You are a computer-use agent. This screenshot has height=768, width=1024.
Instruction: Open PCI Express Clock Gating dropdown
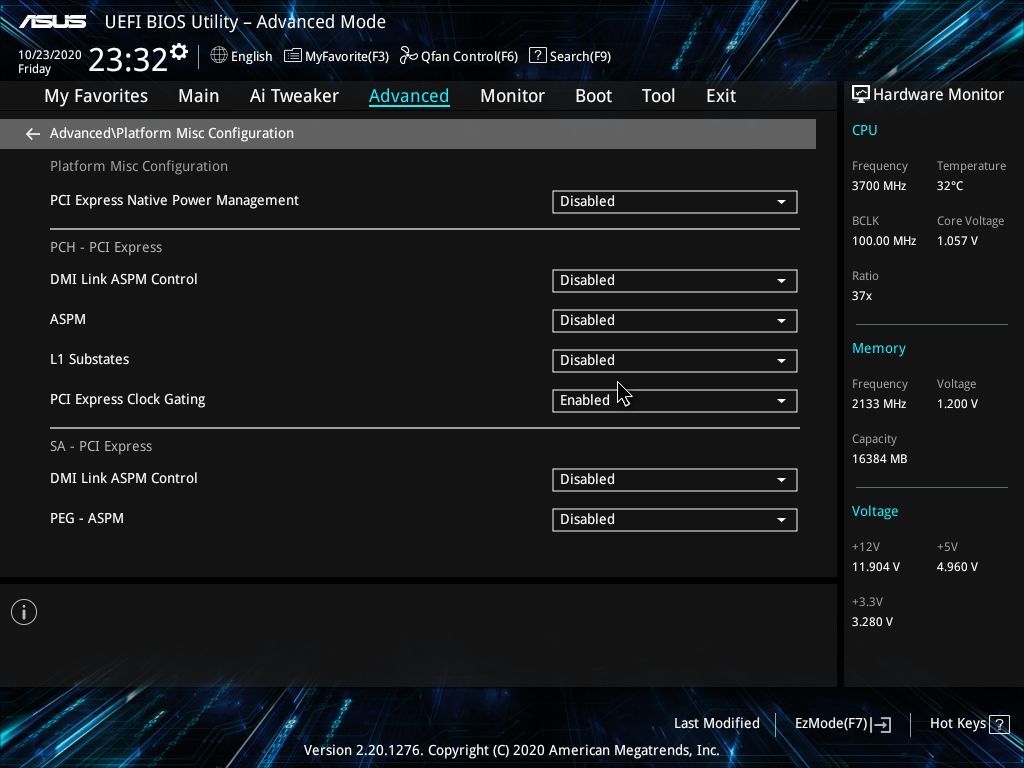675,401
